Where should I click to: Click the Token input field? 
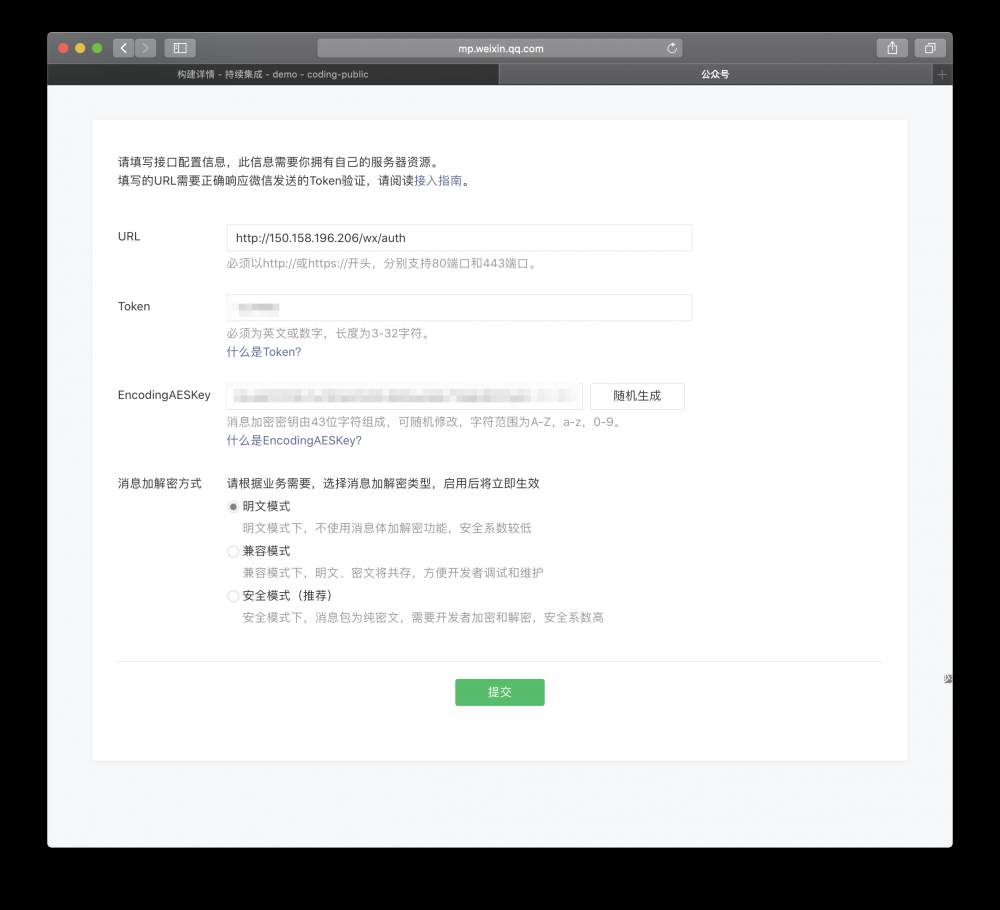click(x=459, y=307)
